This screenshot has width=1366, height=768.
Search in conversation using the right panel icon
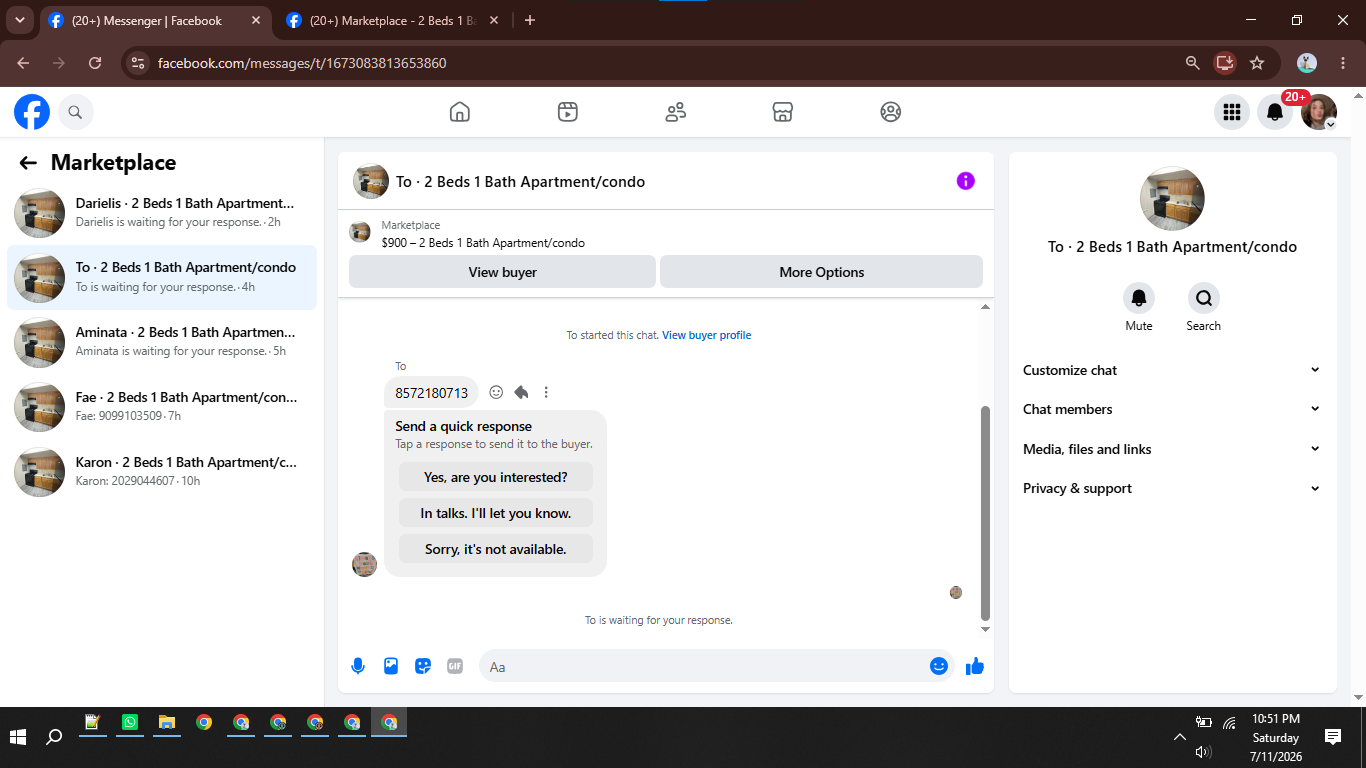(x=1204, y=298)
